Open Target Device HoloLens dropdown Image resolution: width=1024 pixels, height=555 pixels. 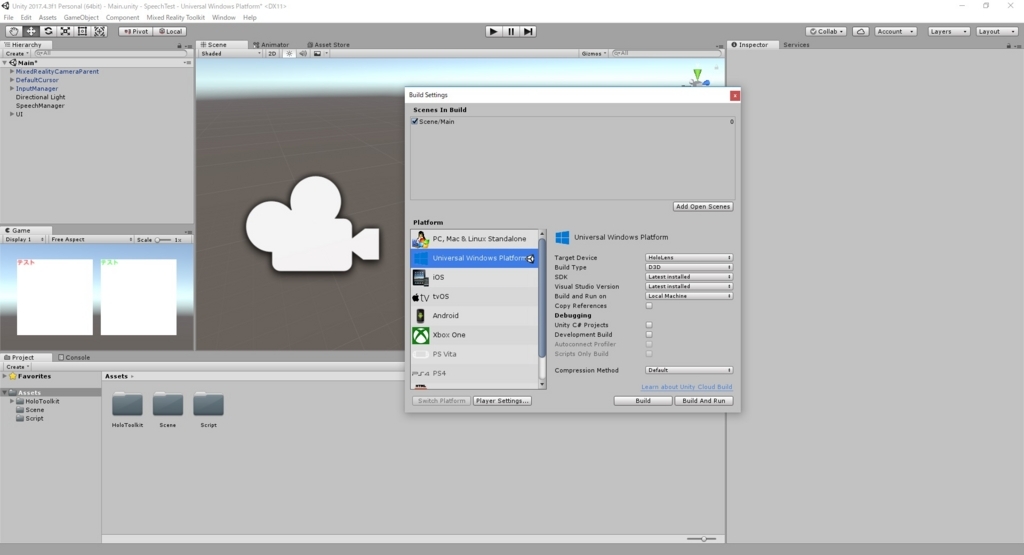[x=689, y=257]
